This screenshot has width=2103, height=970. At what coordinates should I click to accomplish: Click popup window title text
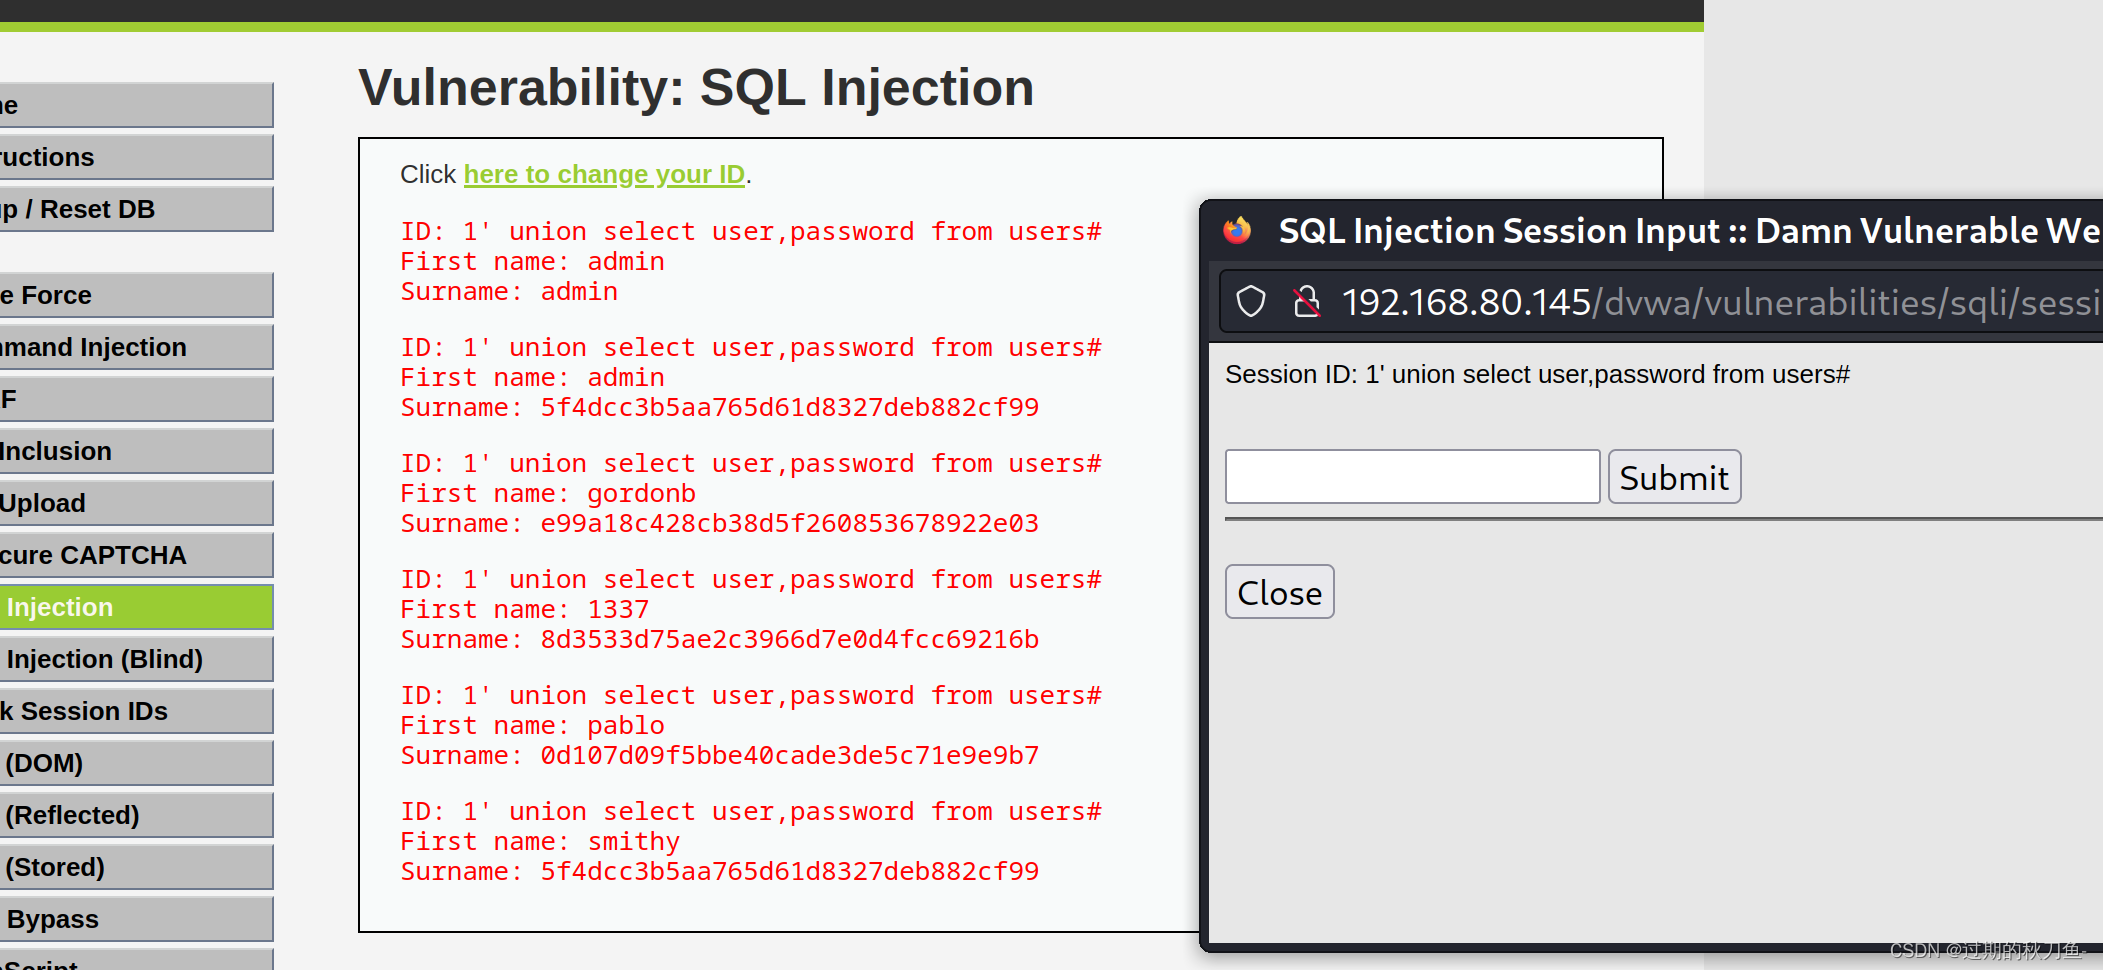point(1689,231)
